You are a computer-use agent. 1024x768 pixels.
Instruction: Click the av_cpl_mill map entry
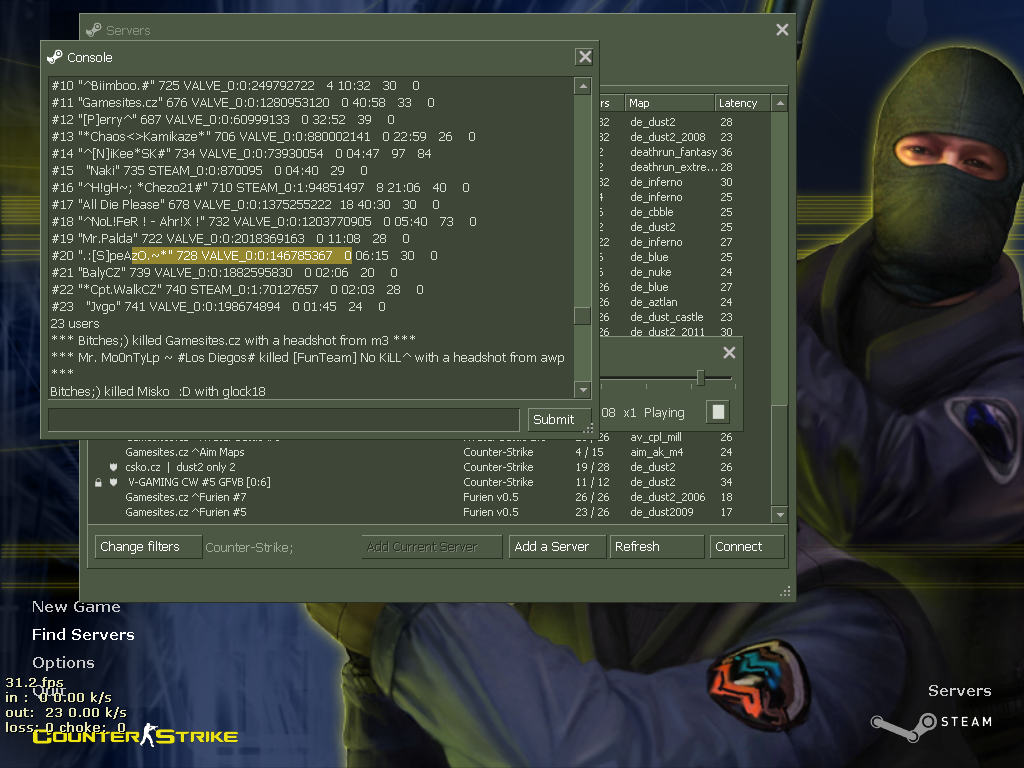click(656, 437)
